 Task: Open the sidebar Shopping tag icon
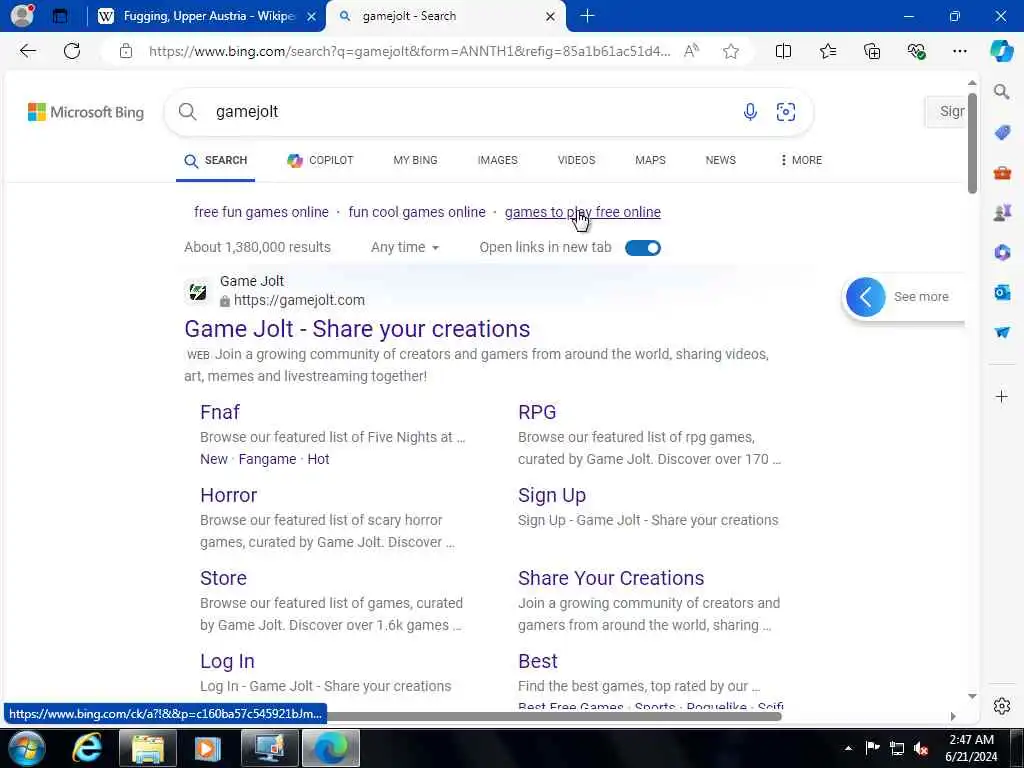tap(1002, 133)
